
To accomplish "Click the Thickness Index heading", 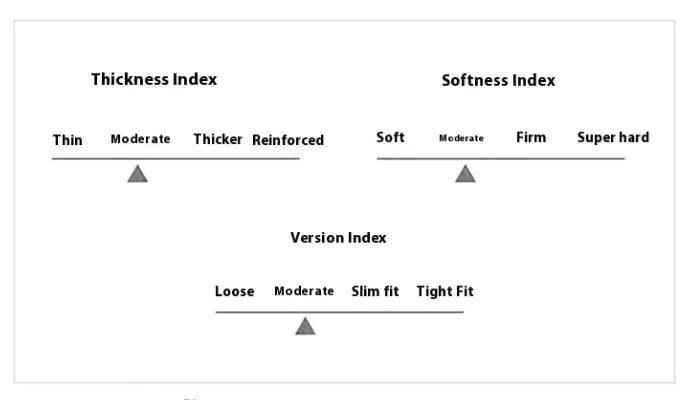I will (x=154, y=79).
